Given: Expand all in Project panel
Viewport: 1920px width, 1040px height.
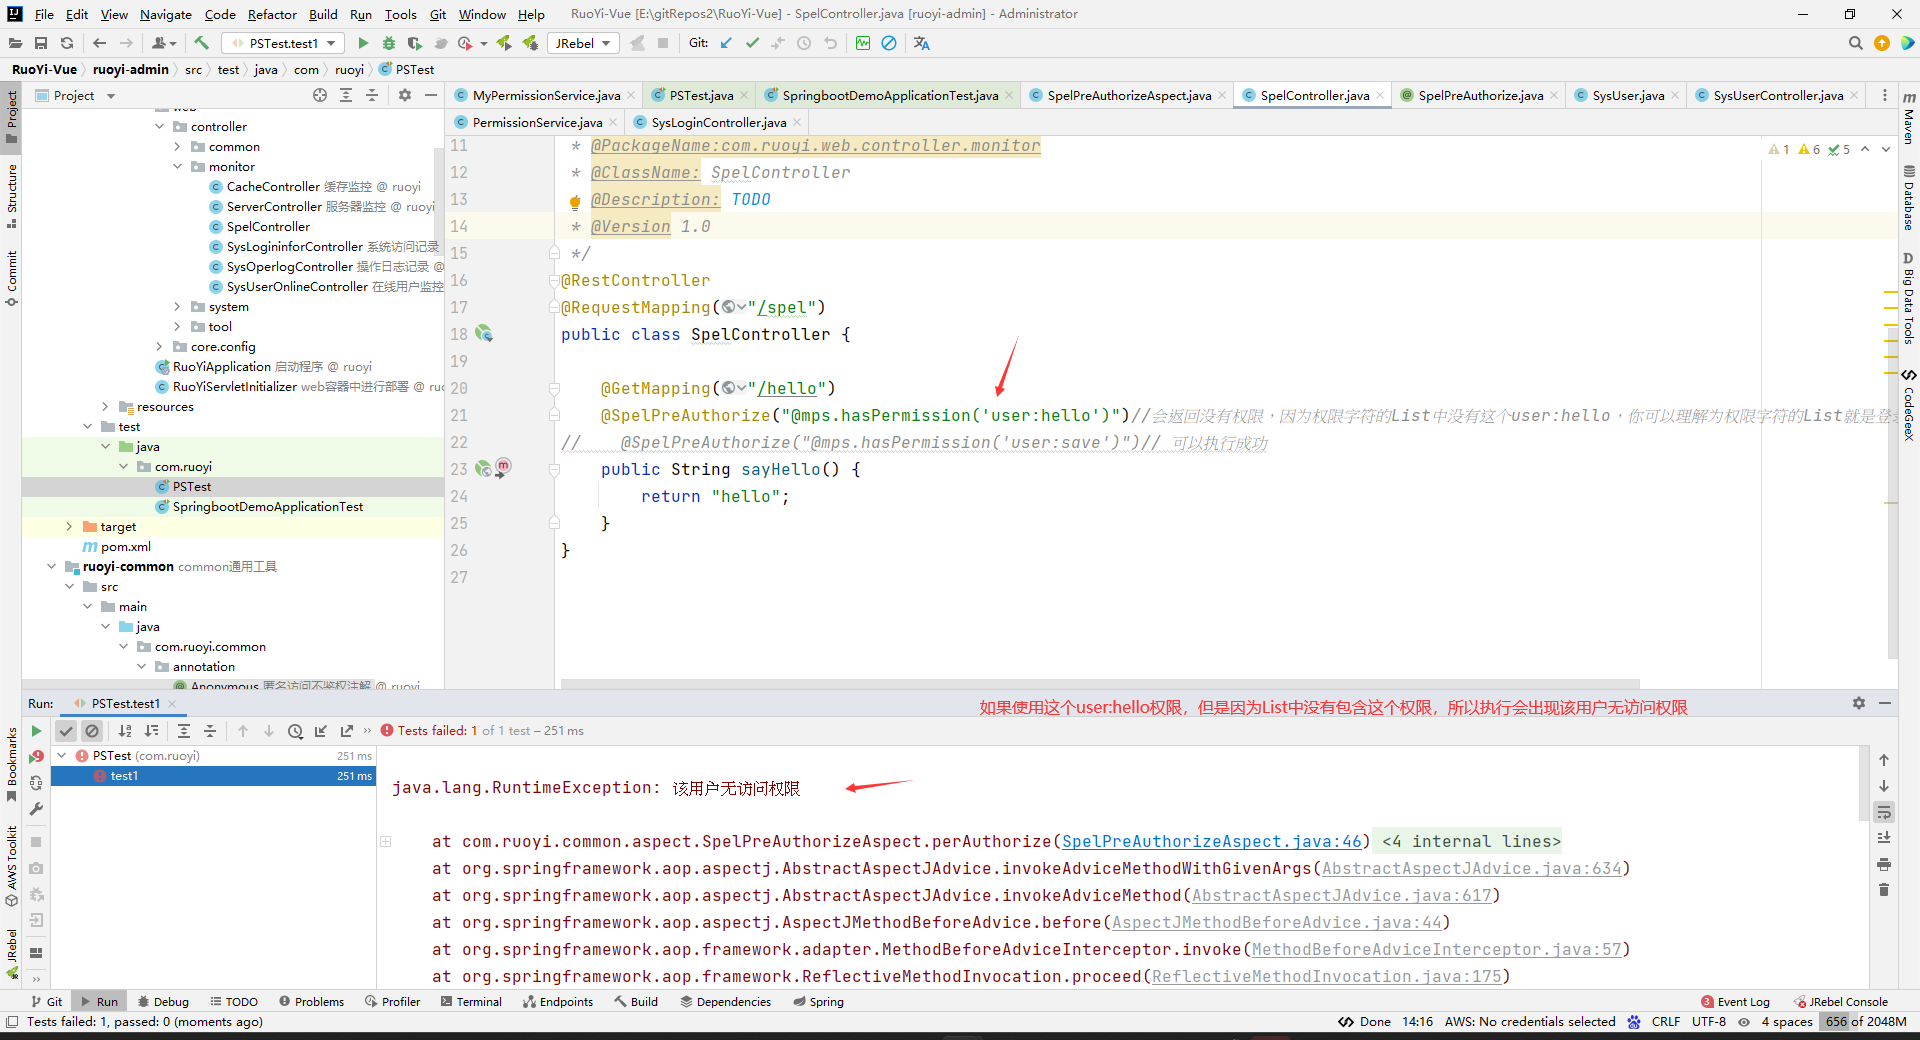Looking at the screenshot, I should 346,95.
